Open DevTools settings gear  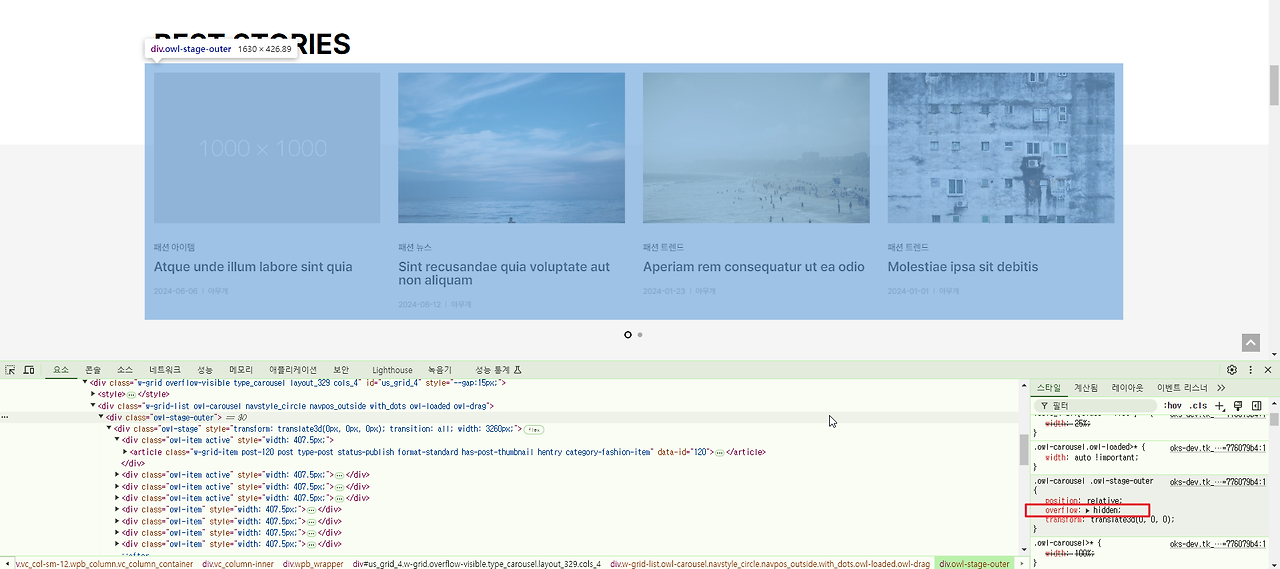point(1232,370)
